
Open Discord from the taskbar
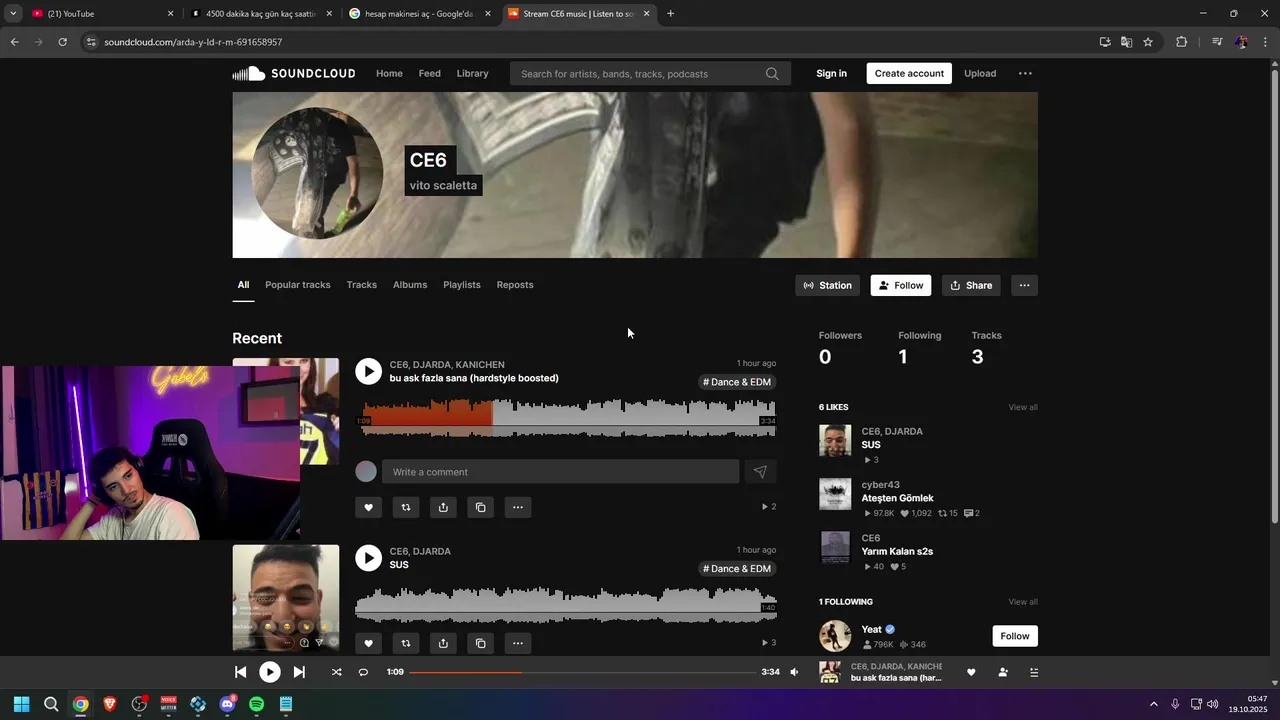227,704
